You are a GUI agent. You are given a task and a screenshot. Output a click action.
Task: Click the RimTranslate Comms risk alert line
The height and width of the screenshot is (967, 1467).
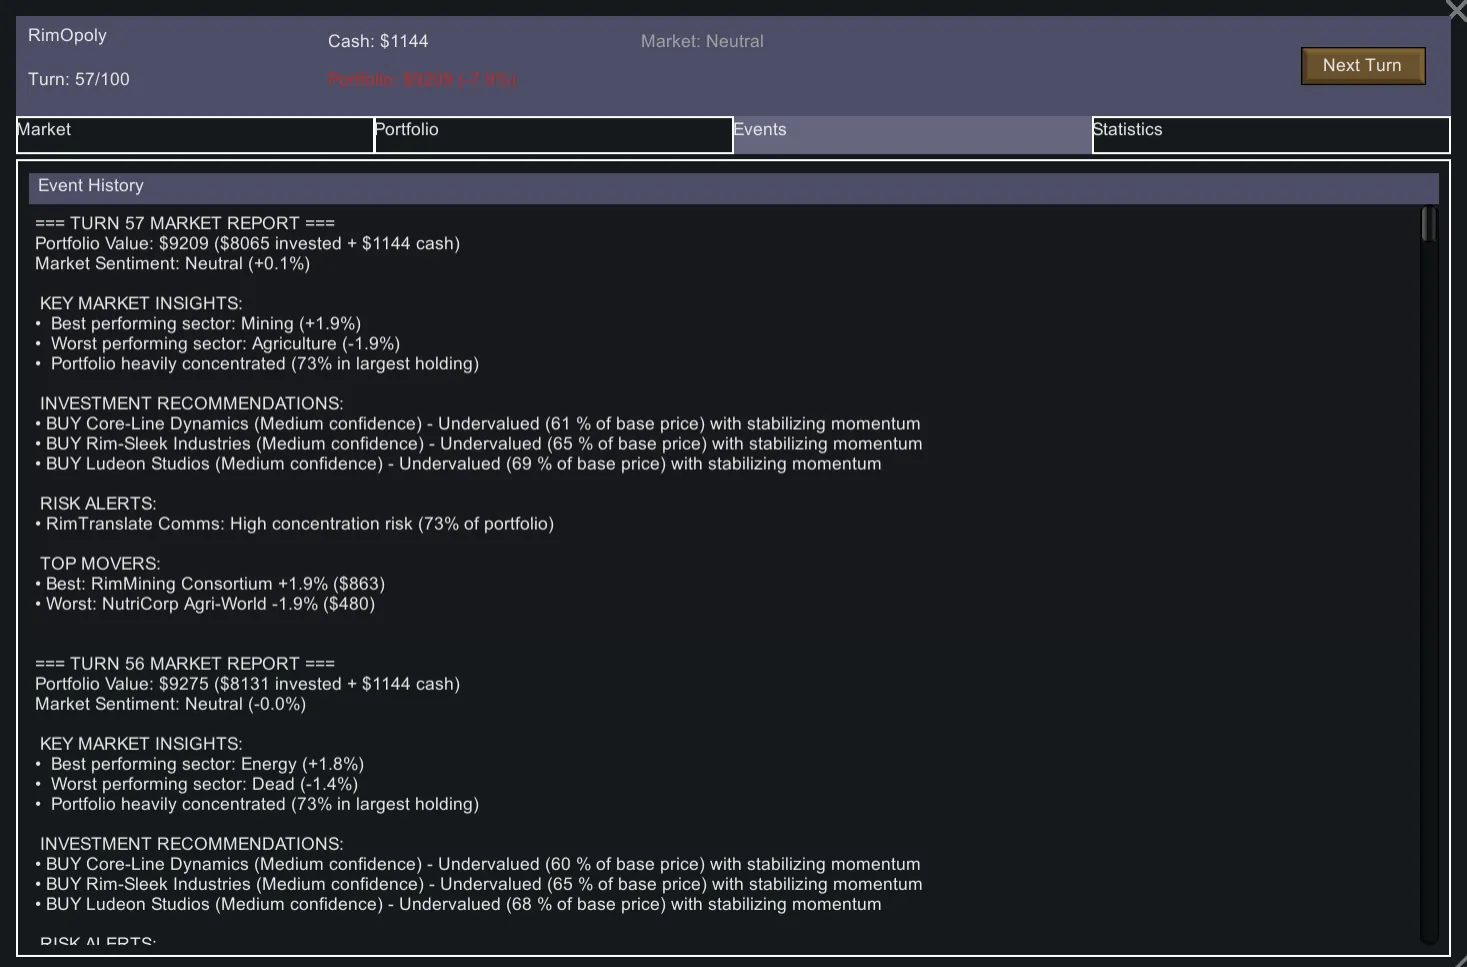pyautogui.click(x=295, y=524)
